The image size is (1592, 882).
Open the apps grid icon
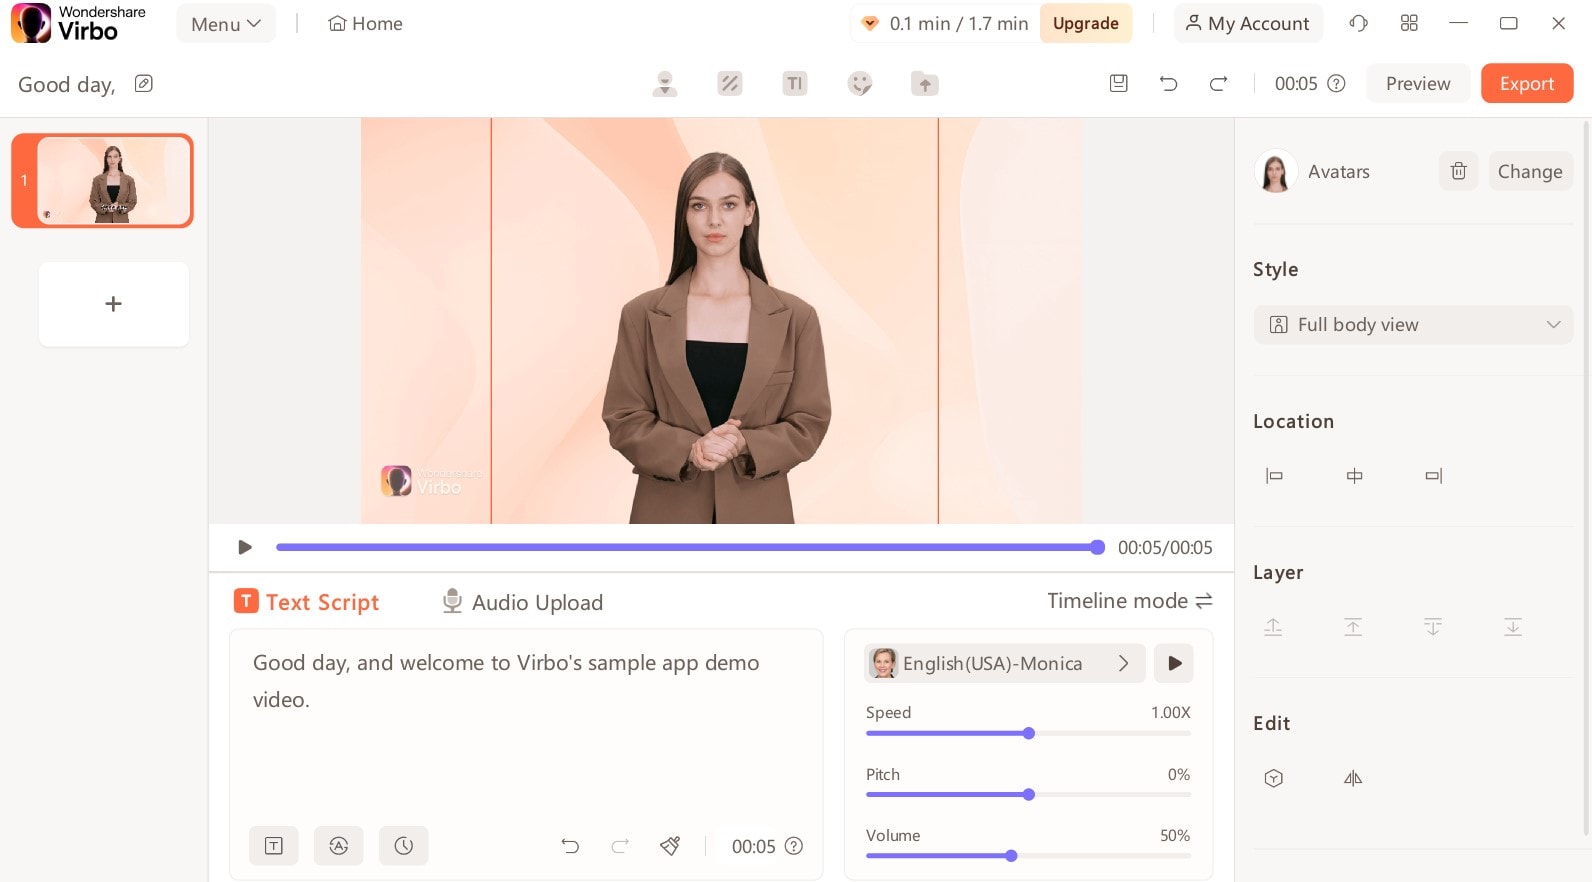[x=1409, y=23]
